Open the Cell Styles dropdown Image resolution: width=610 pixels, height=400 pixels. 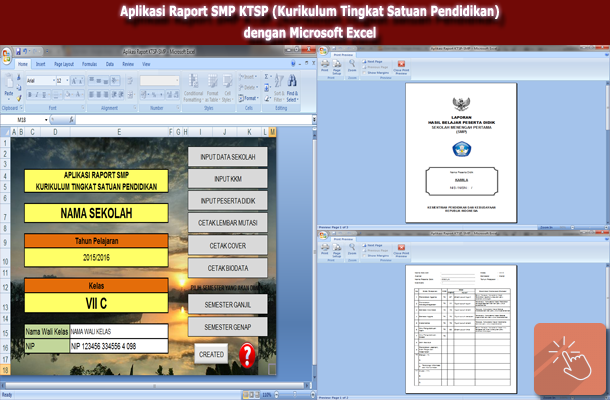(x=227, y=88)
